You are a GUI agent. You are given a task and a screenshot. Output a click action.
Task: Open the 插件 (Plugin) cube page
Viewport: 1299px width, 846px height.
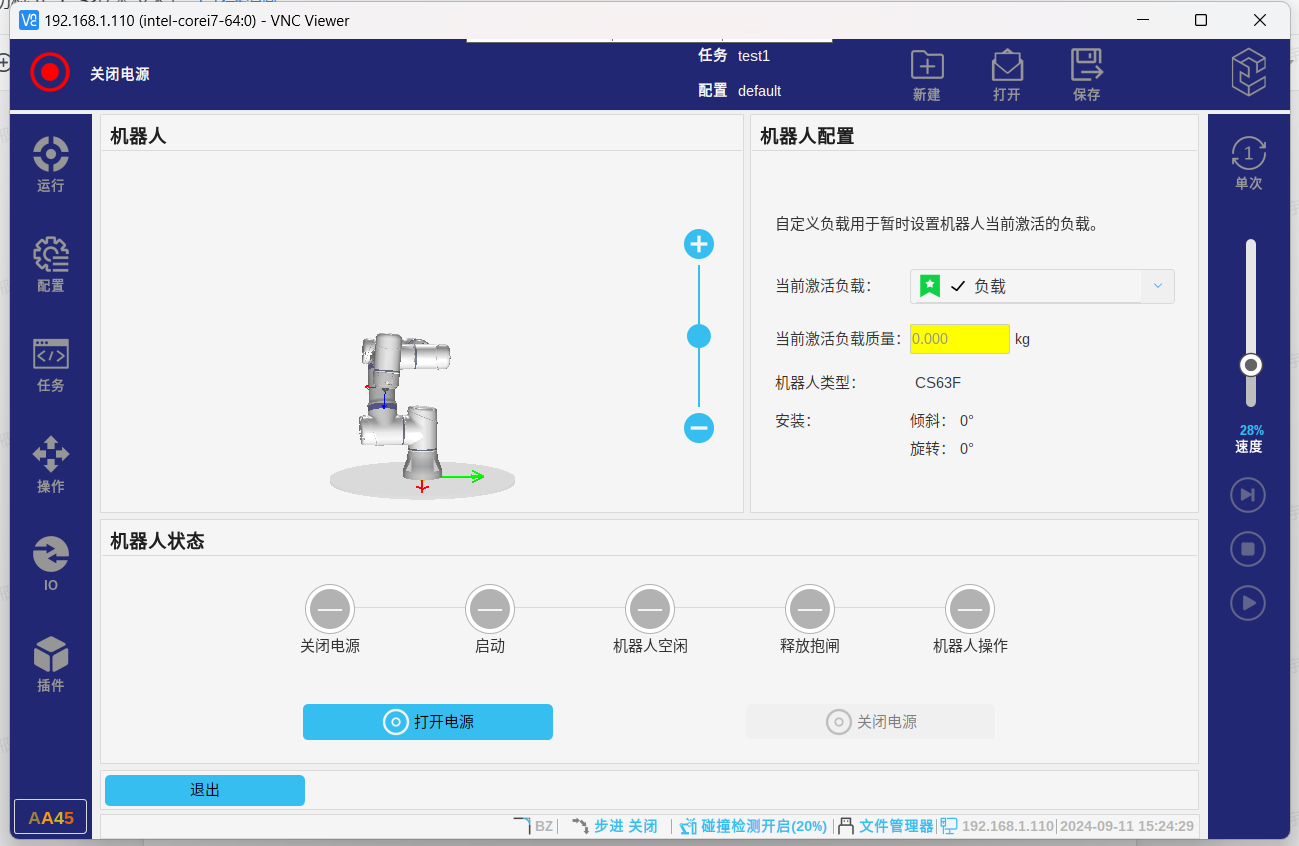[50, 664]
